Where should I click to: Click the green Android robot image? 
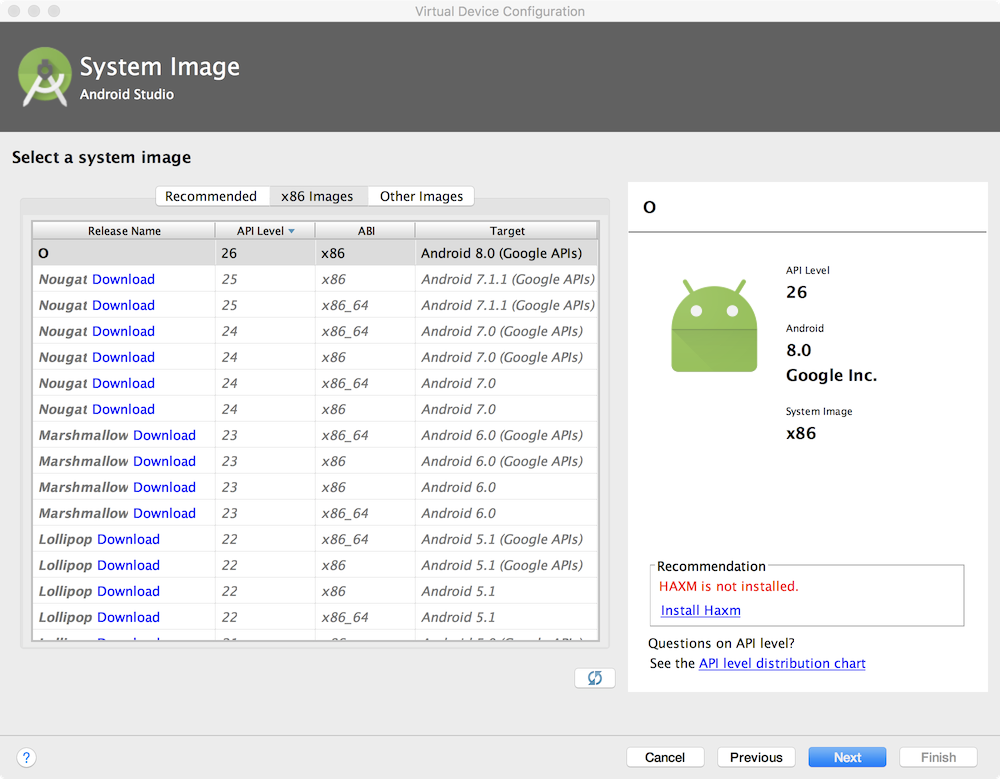[714, 326]
